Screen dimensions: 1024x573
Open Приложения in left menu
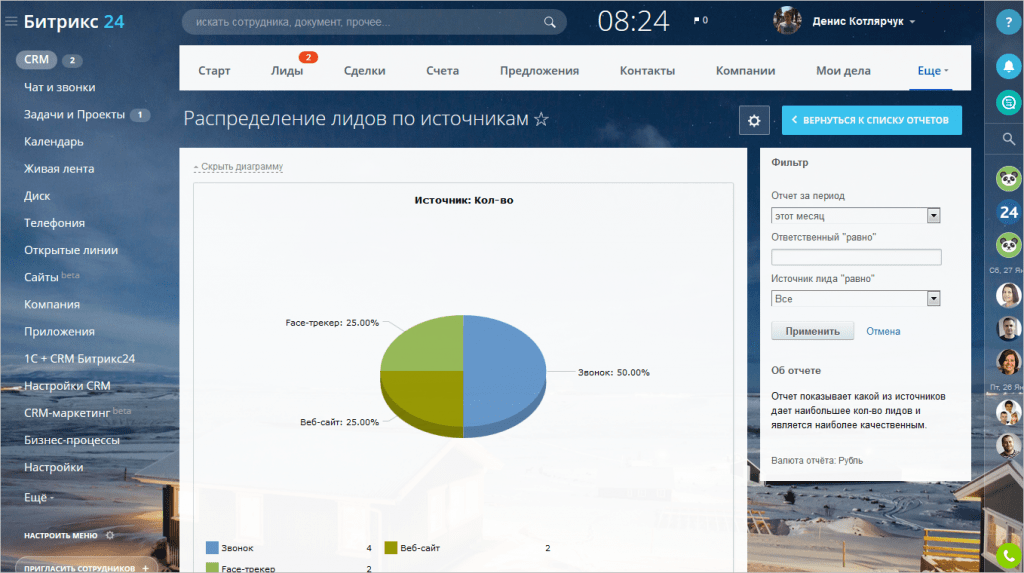coord(59,331)
